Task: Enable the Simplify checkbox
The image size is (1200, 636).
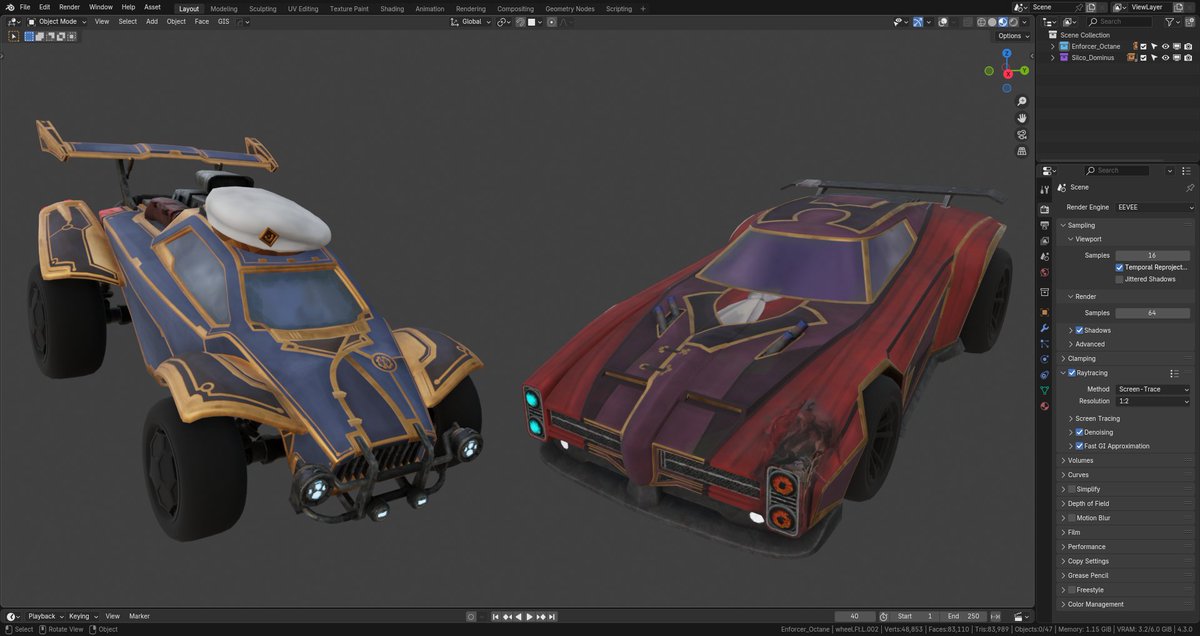Action: click(x=1072, y=489)
